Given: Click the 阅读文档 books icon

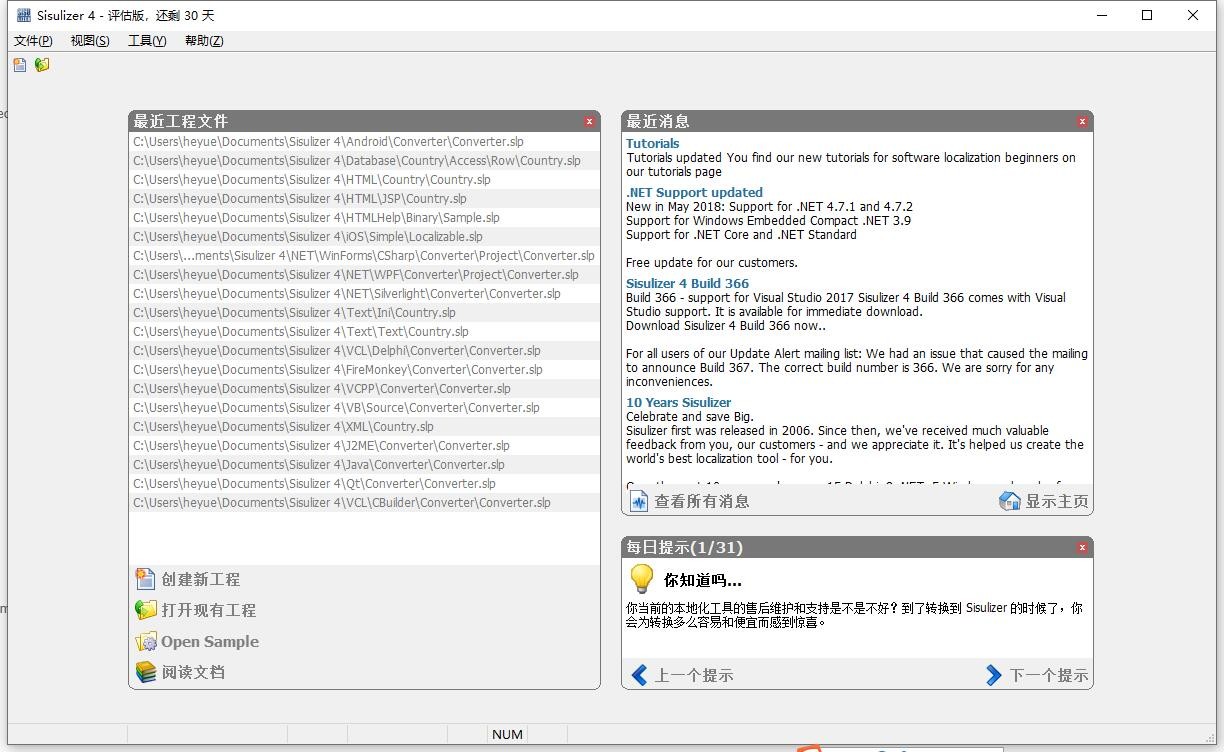Looking at the screenshot, I should coord(146,672).
